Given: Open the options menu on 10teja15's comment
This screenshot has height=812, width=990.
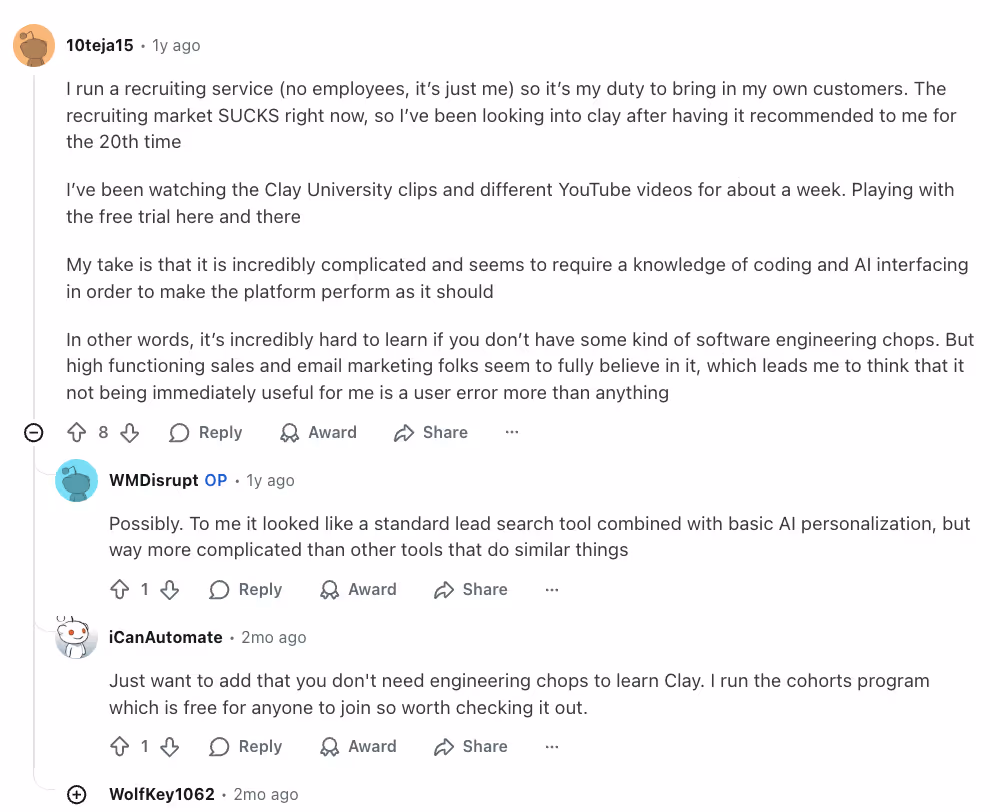Looking at the screenshot, I should [x=512, y=432].
